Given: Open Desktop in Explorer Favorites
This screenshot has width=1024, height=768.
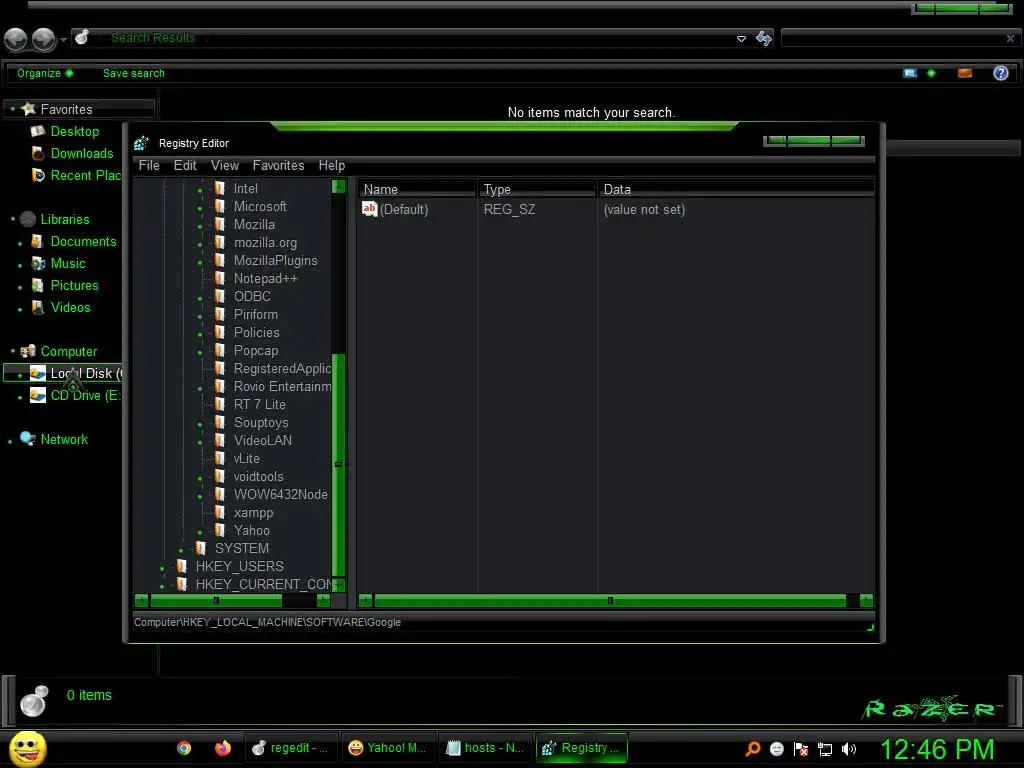Looking at the screenshot, I should coord(74,131).
